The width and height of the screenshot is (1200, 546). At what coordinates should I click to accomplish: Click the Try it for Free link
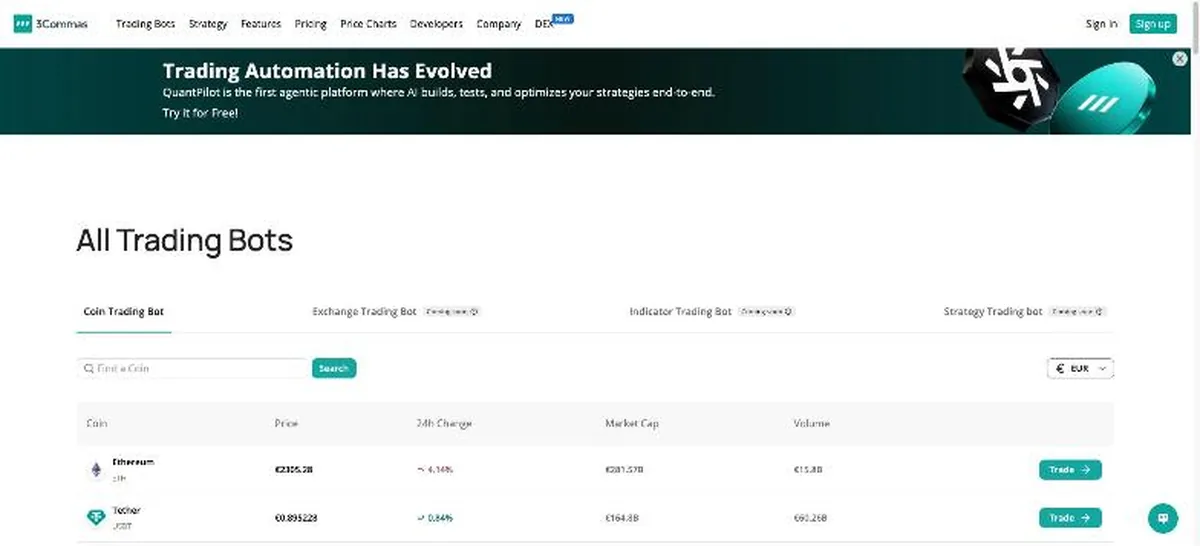[200, 113]
